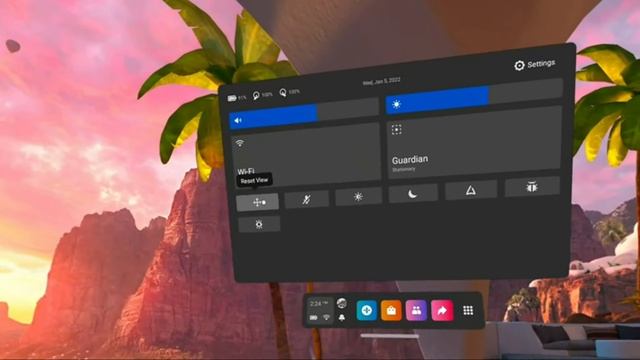
Task: Open the App Library grid icon
Action: tap(468, 311)
